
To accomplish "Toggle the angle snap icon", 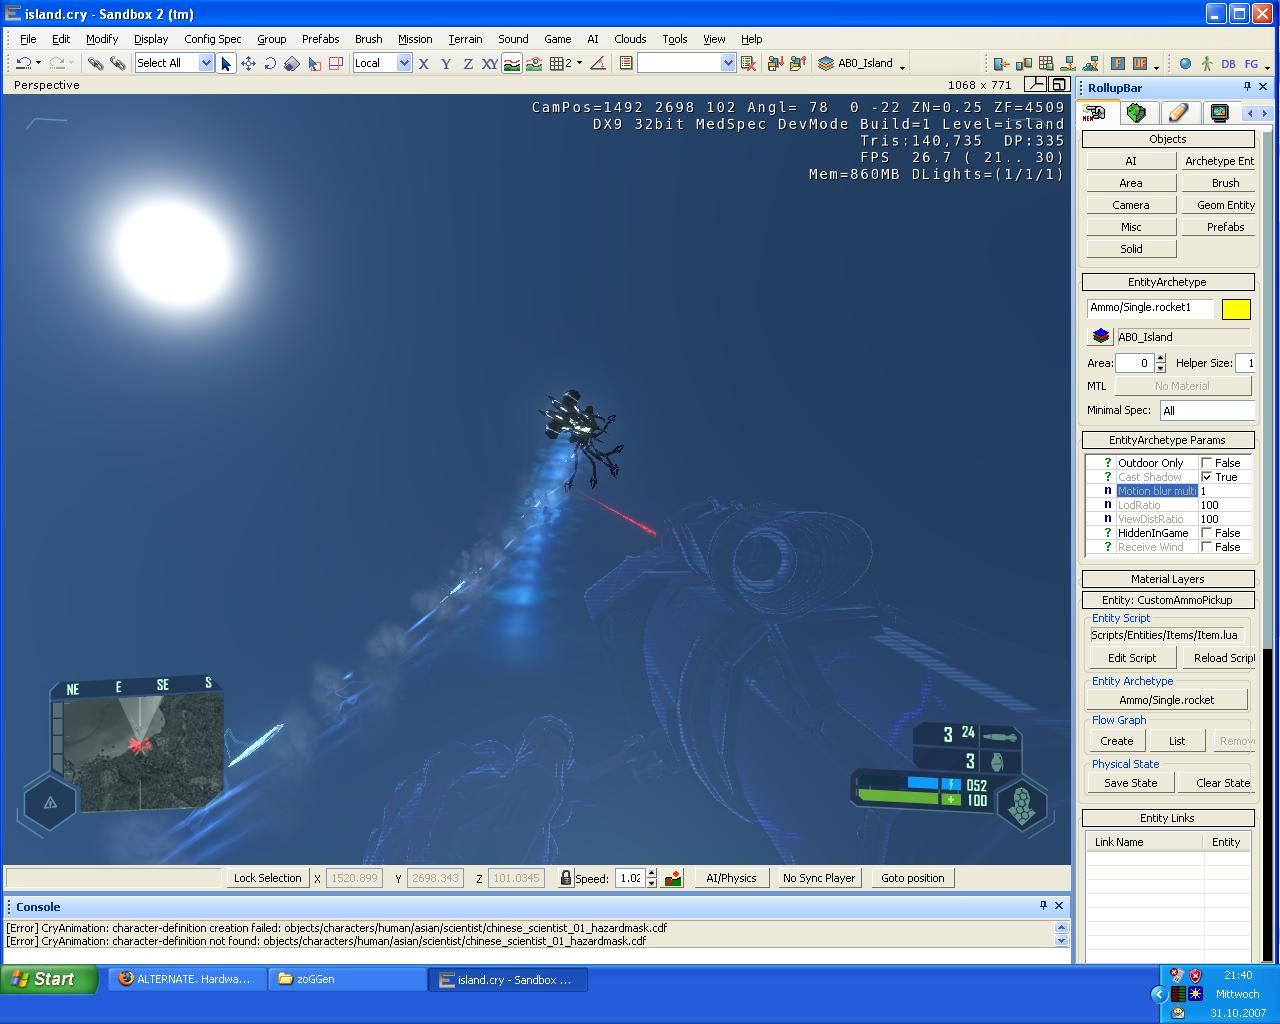I will (x=597, y=63).
